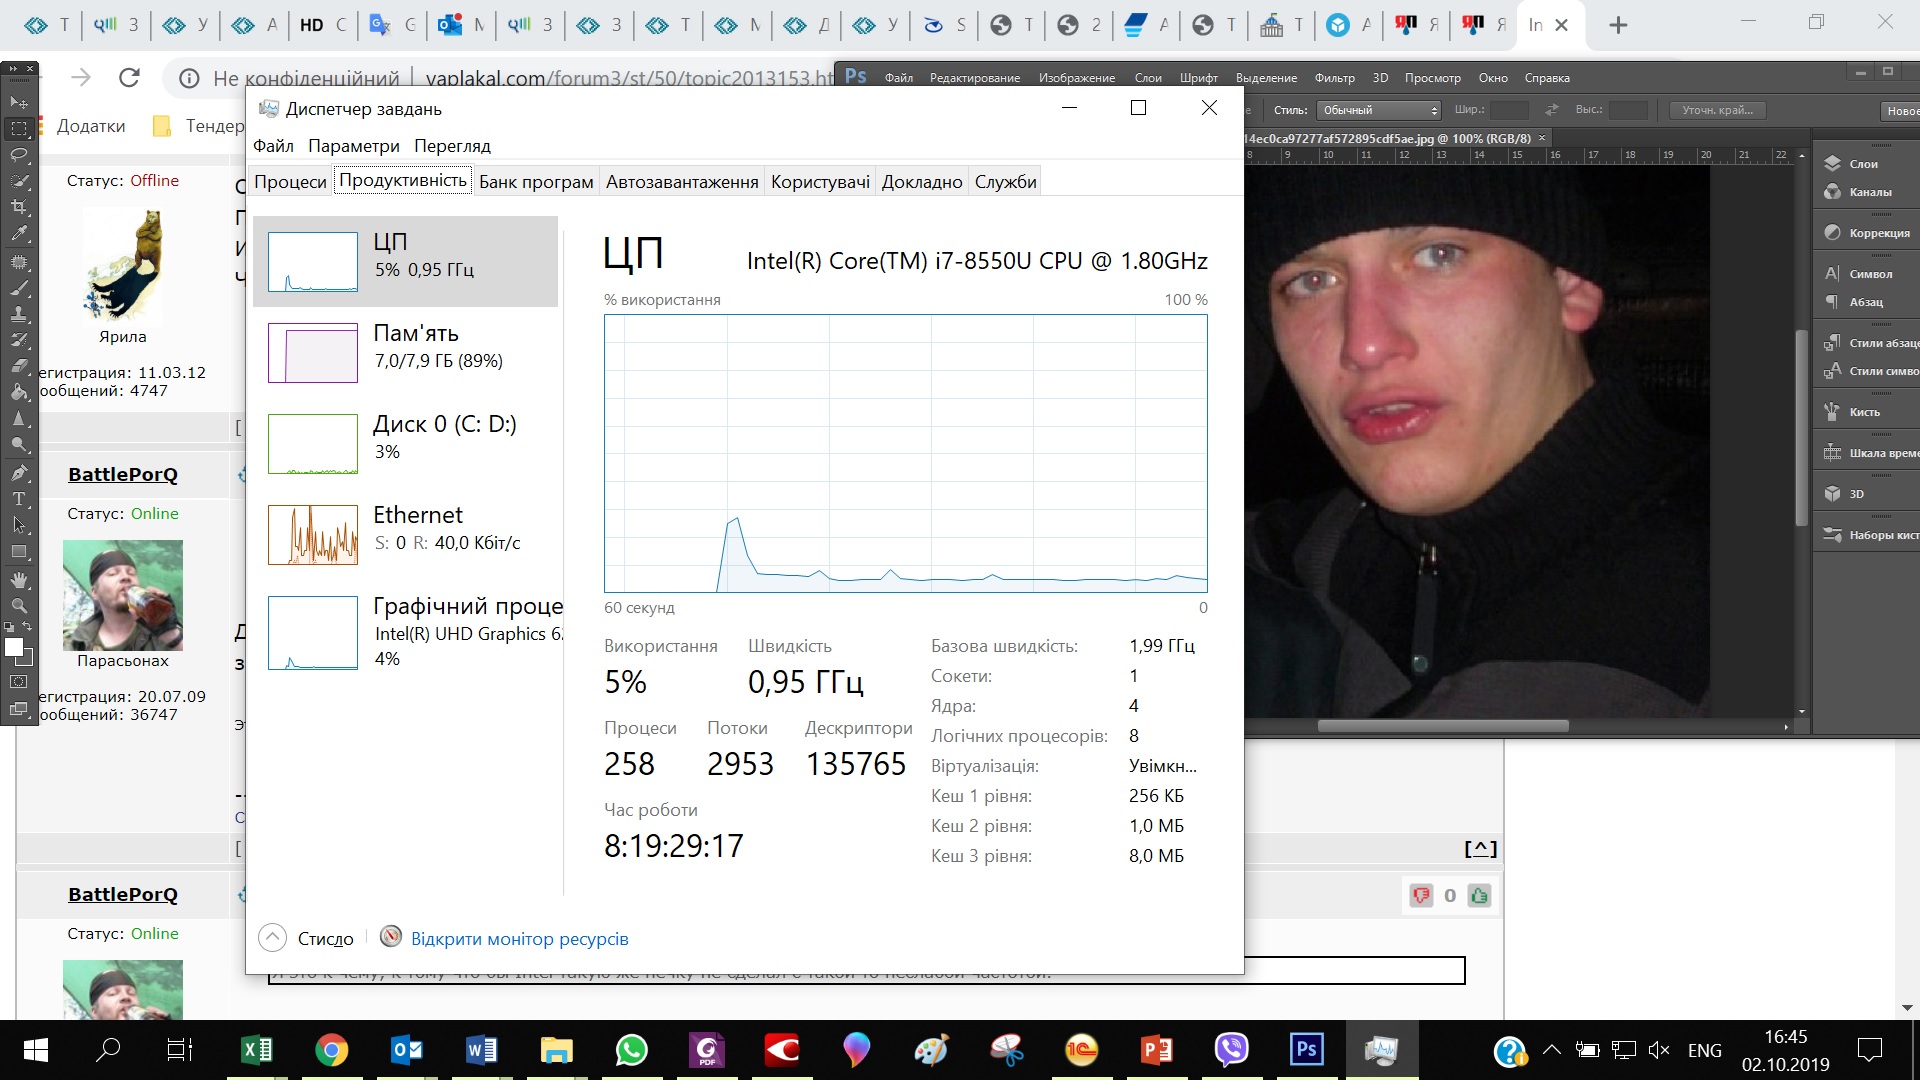Open Excel from the taskbar

(256, 1050)
